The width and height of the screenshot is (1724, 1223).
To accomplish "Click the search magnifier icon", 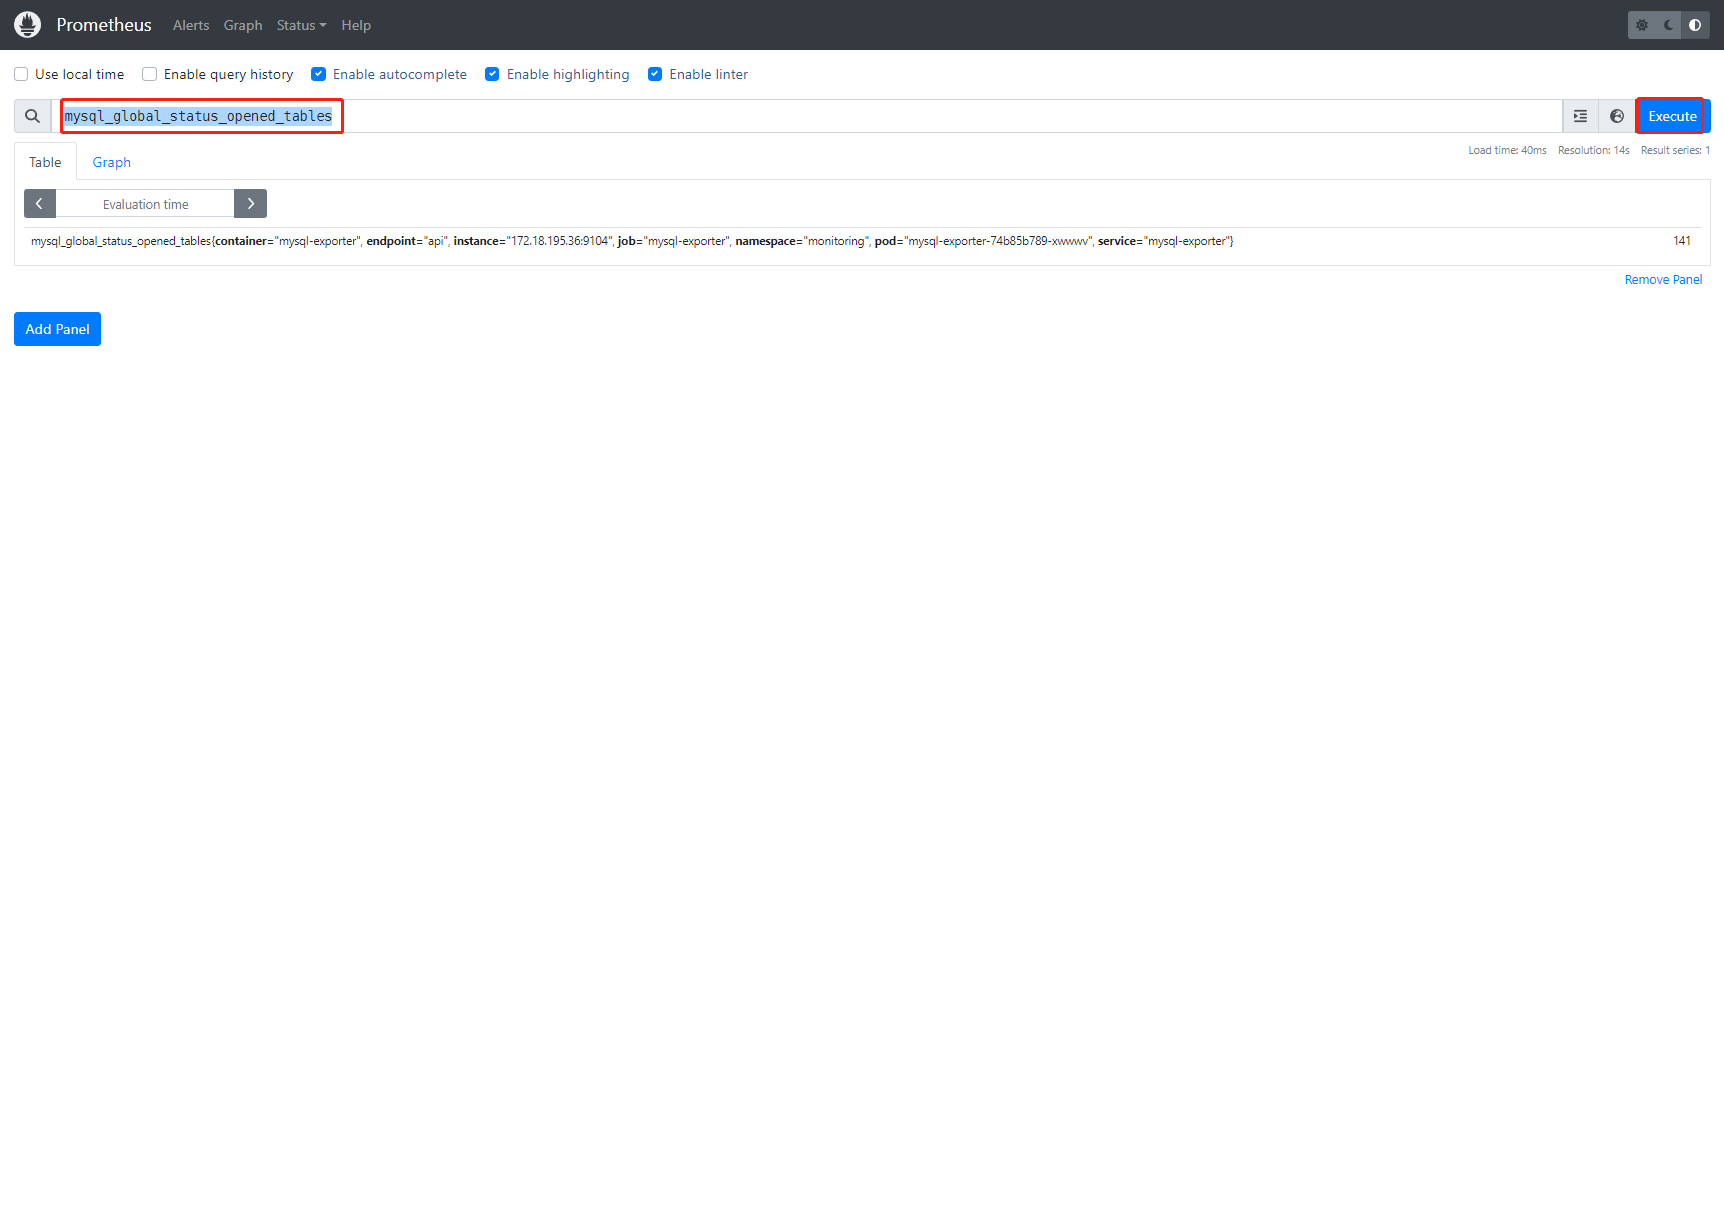I will 33,116.
